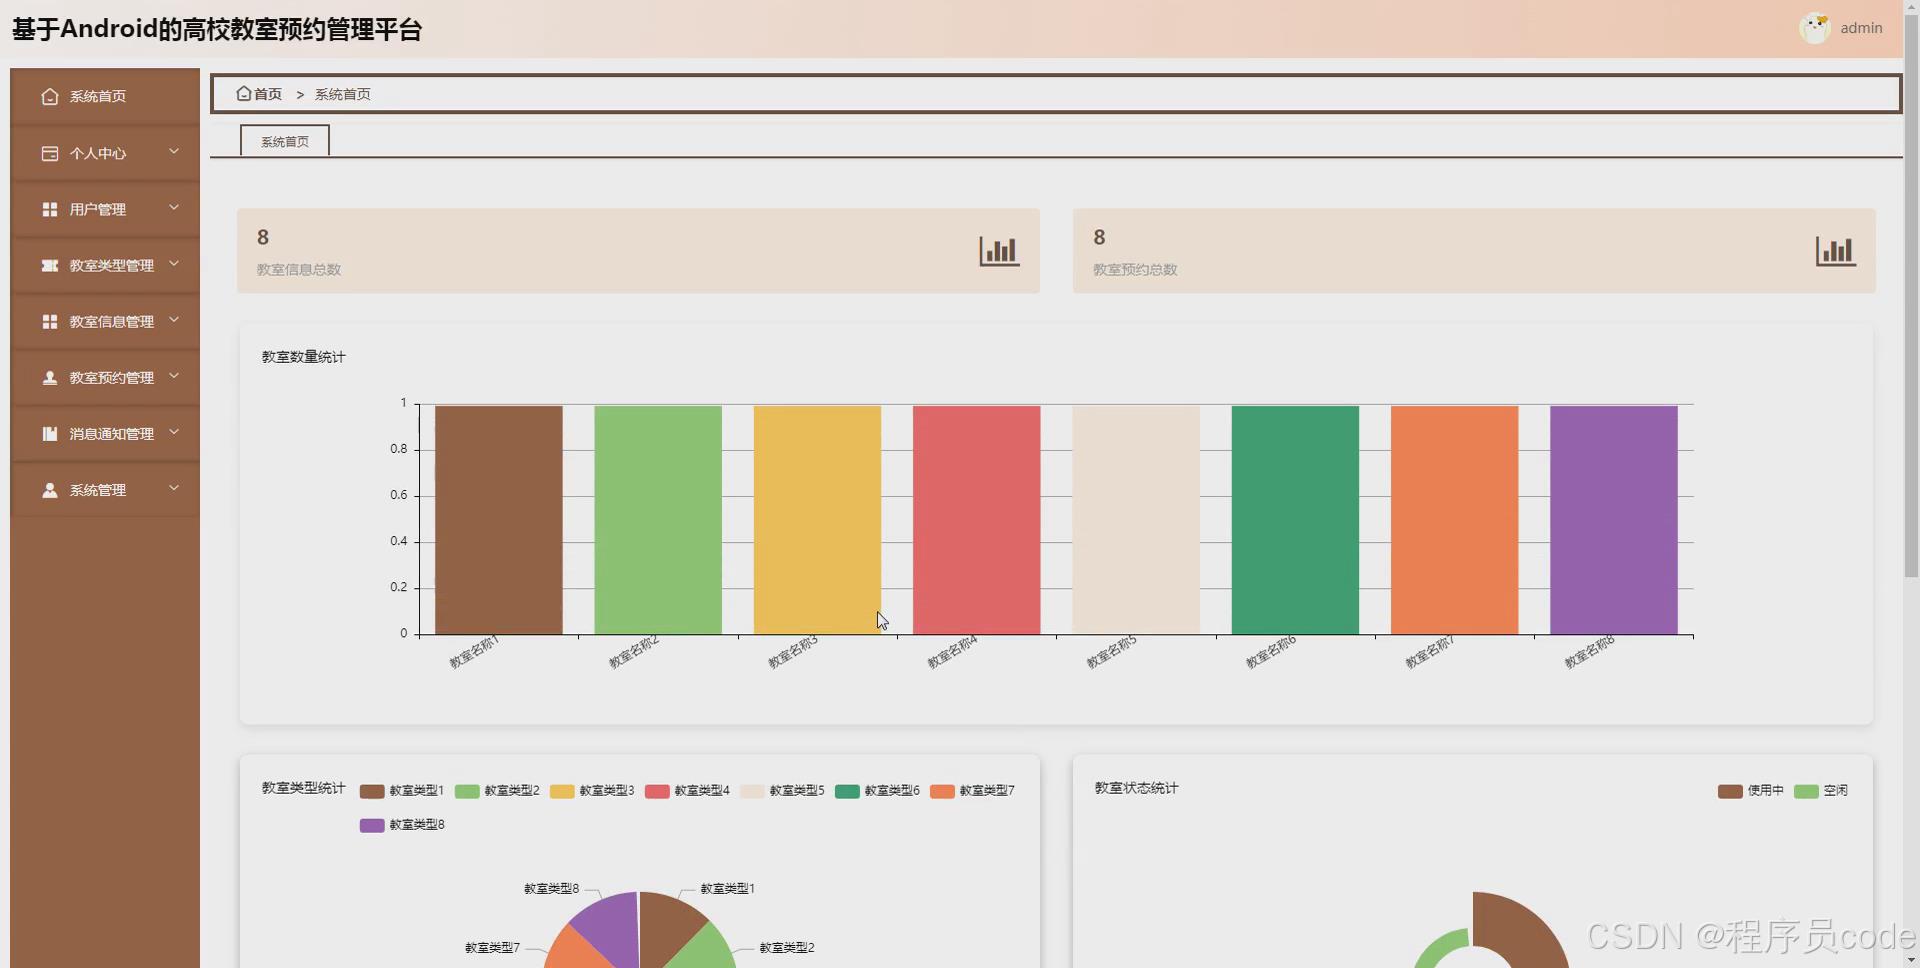Toggle the 空闲 legend swatch

coord(1806,791)
